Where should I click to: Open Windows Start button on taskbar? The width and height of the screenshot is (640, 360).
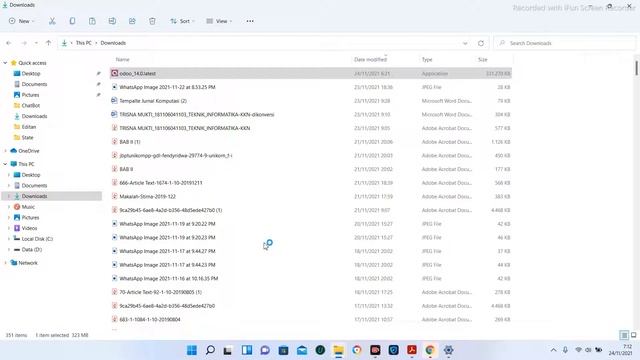pyautogui.click(x=192, y=350)
